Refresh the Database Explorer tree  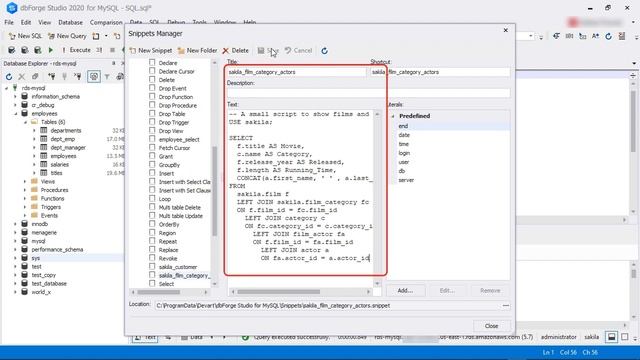click(x=9, y=76)
